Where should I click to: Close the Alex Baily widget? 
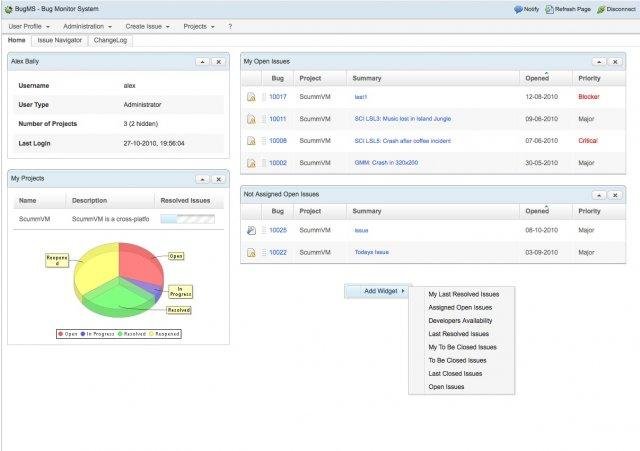(x=218, y=62)
